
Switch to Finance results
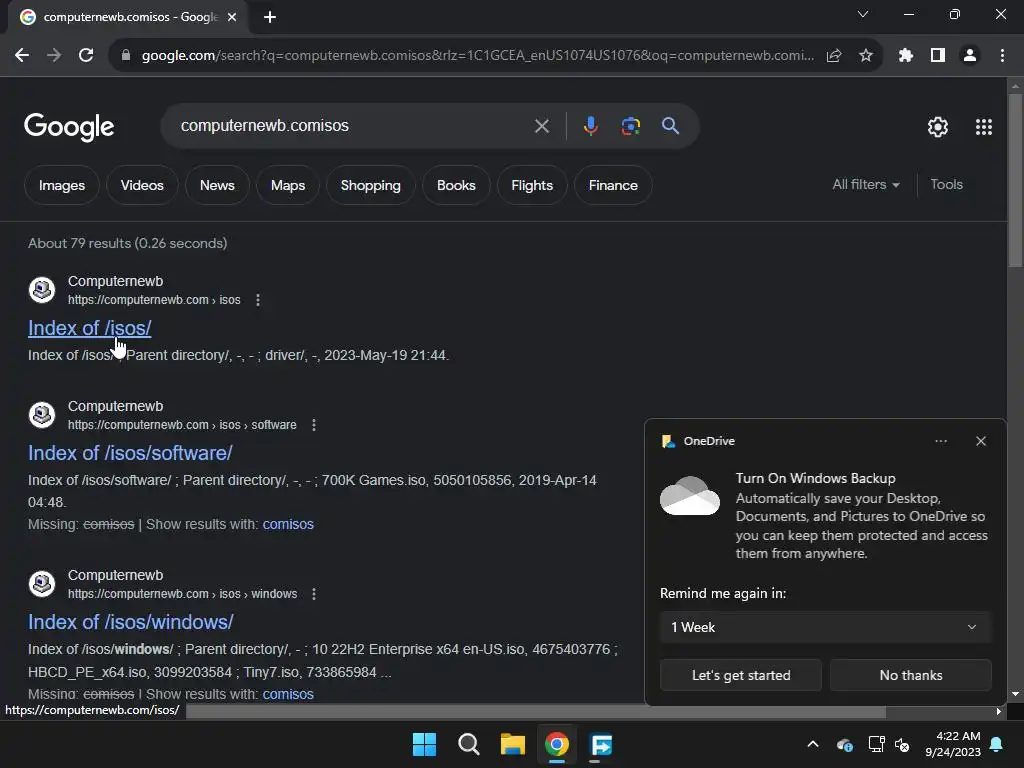[x=613, y=185]
